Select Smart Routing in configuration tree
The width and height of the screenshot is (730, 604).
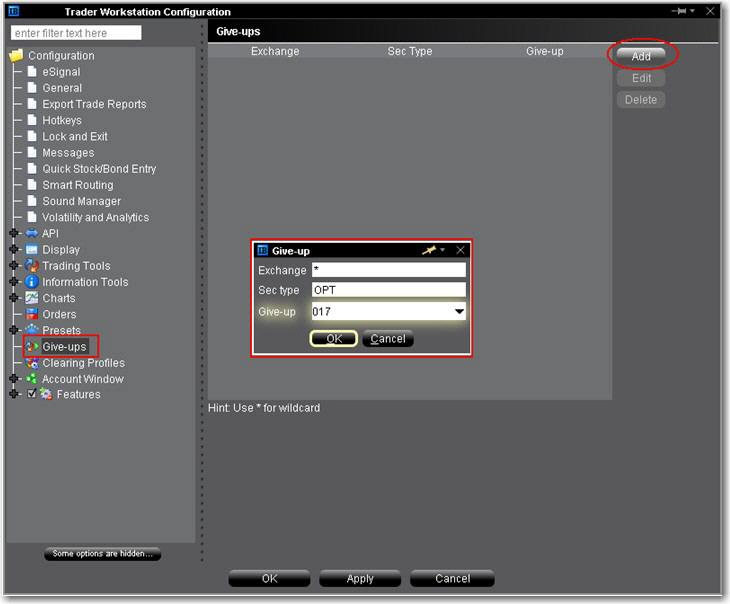coord(77,185)
